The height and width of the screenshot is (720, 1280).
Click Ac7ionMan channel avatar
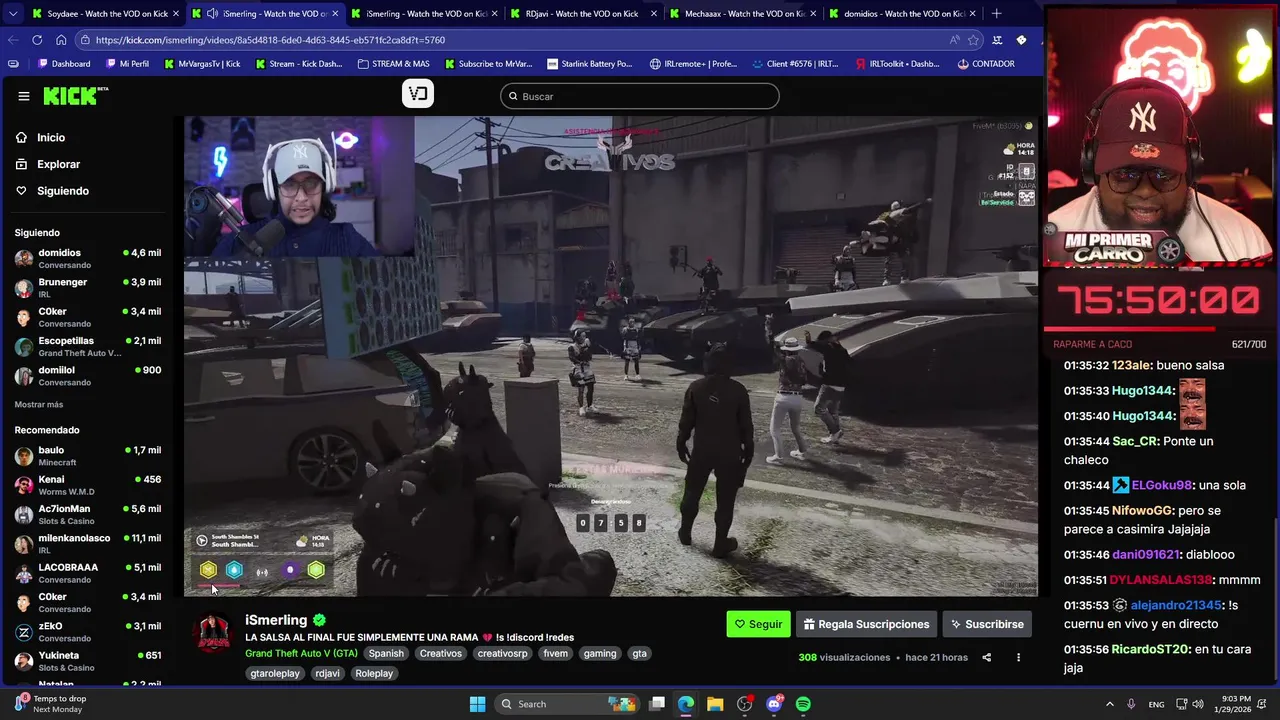click(x=24, y=515)
